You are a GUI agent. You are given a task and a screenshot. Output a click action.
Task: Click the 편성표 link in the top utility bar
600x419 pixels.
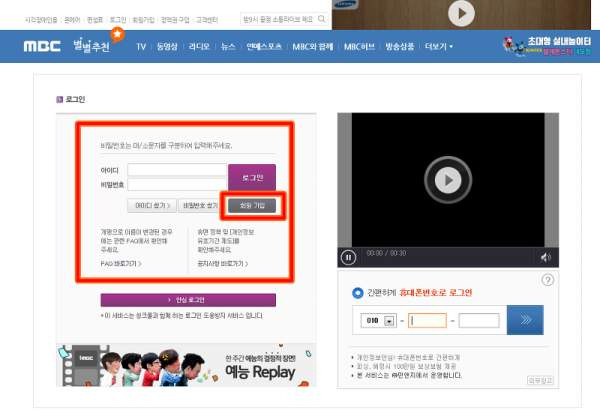pyautogui.click(x=95, y=20)
